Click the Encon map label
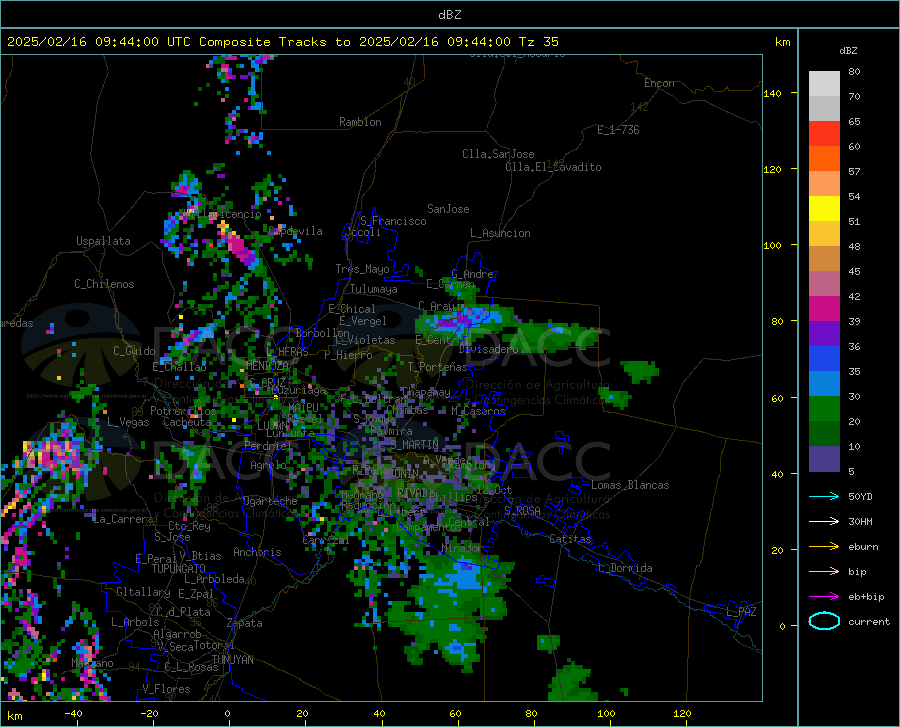 click(659, 83)
